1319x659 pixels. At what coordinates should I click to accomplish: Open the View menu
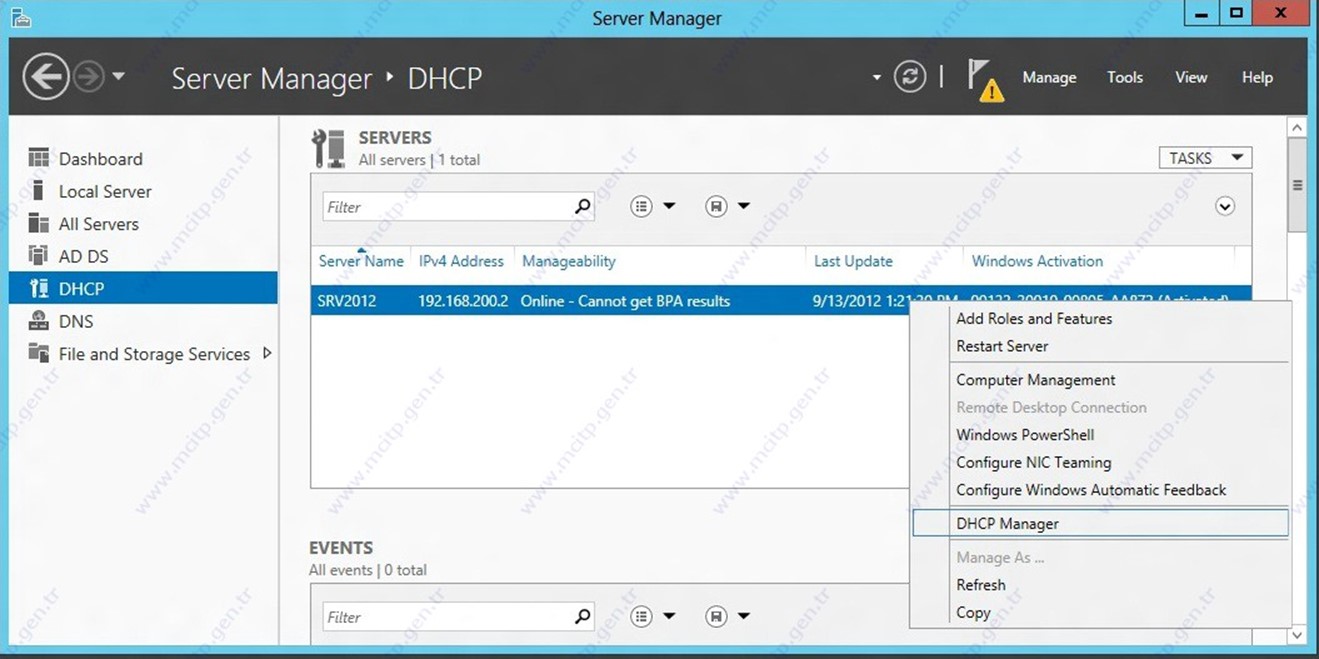[1191, 77]
